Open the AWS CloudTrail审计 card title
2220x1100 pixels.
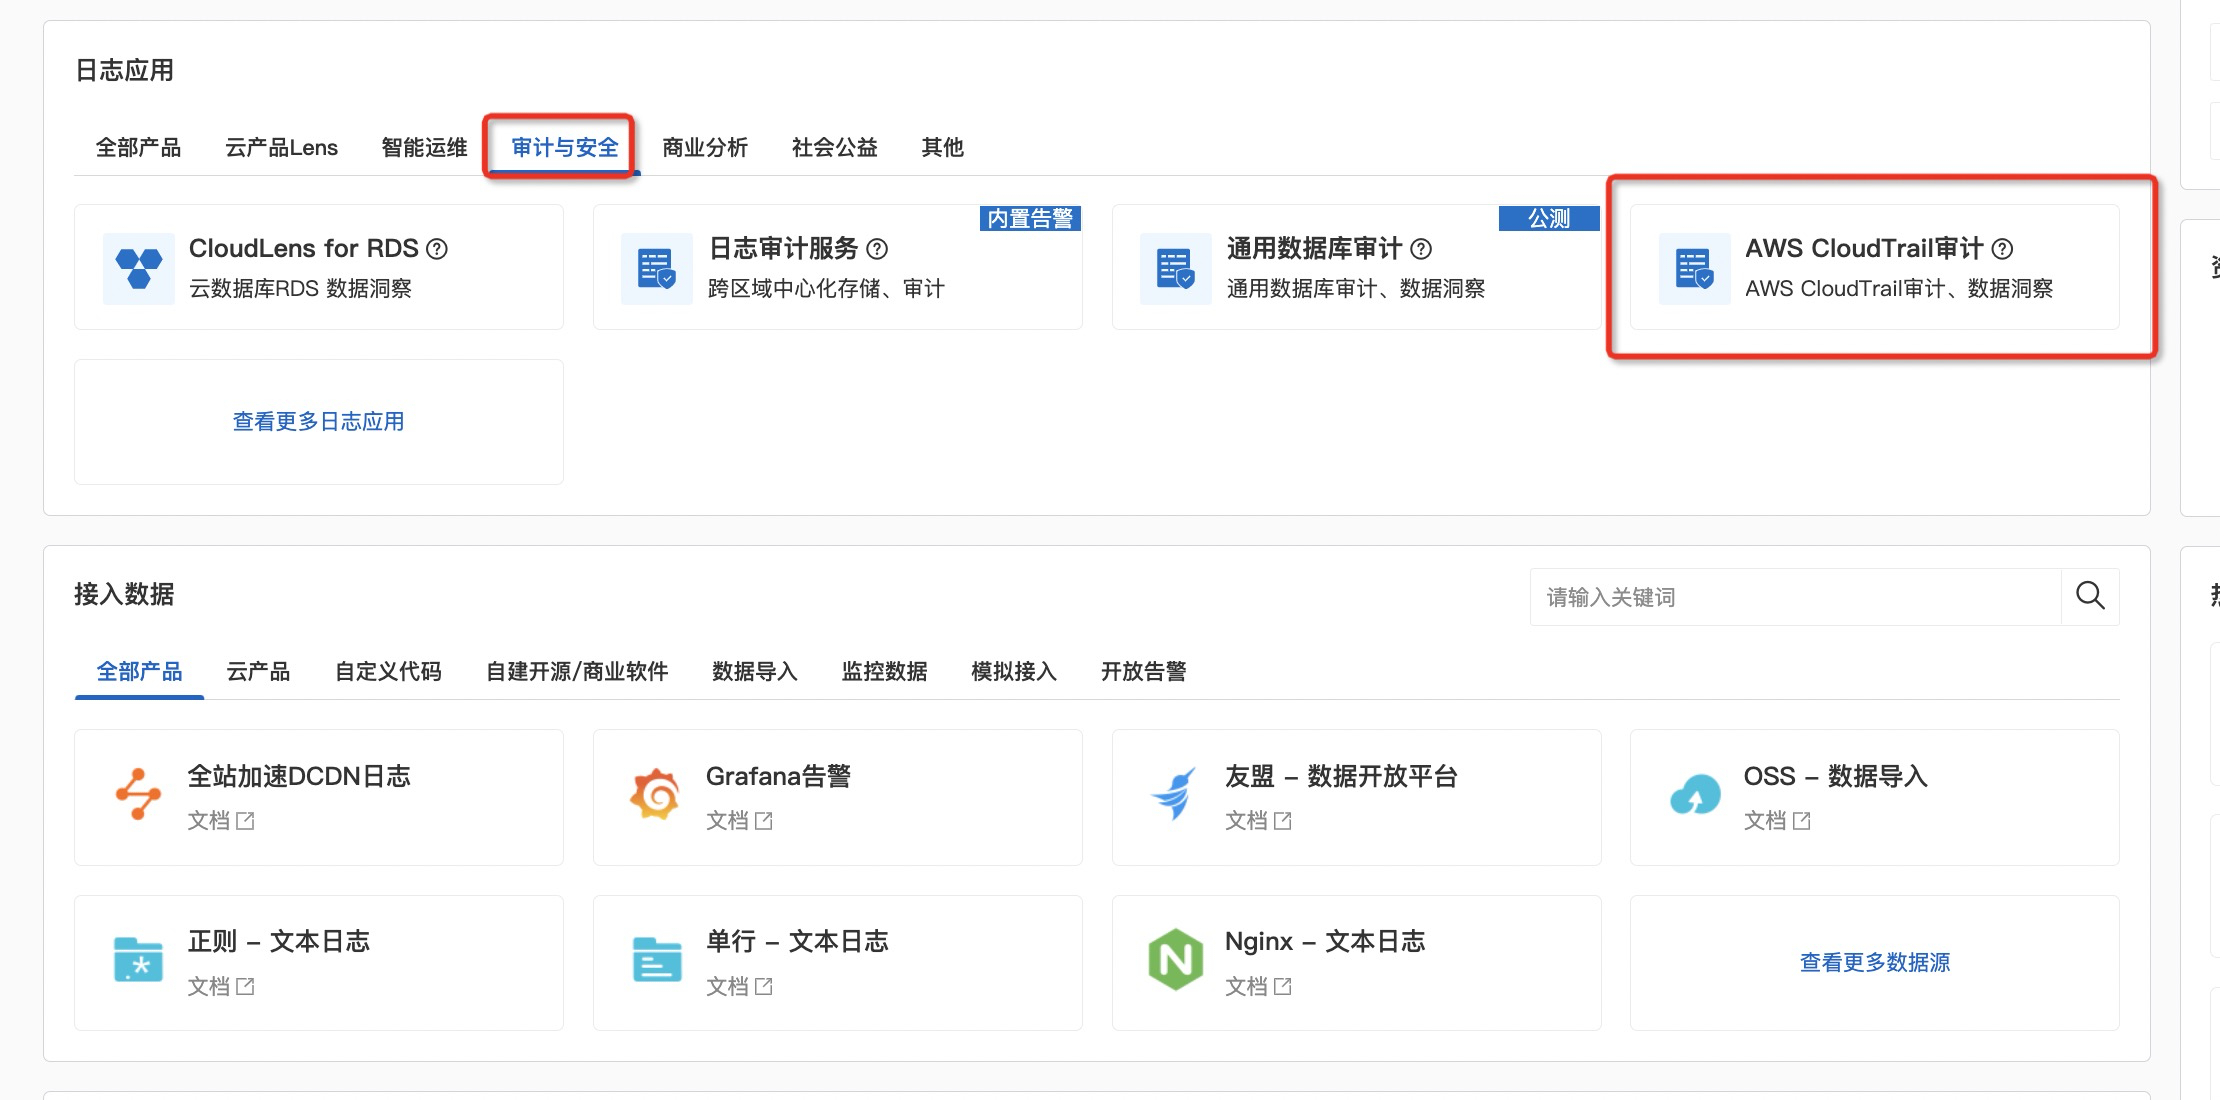tap(1864, 249)
